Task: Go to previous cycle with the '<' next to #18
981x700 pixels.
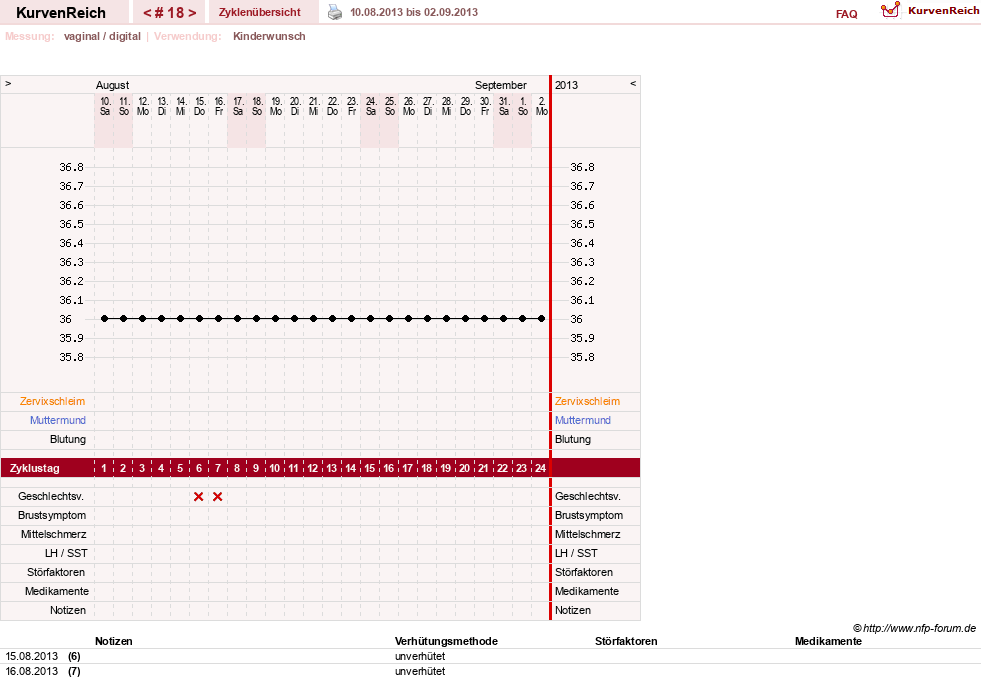Action: [147, 13]
